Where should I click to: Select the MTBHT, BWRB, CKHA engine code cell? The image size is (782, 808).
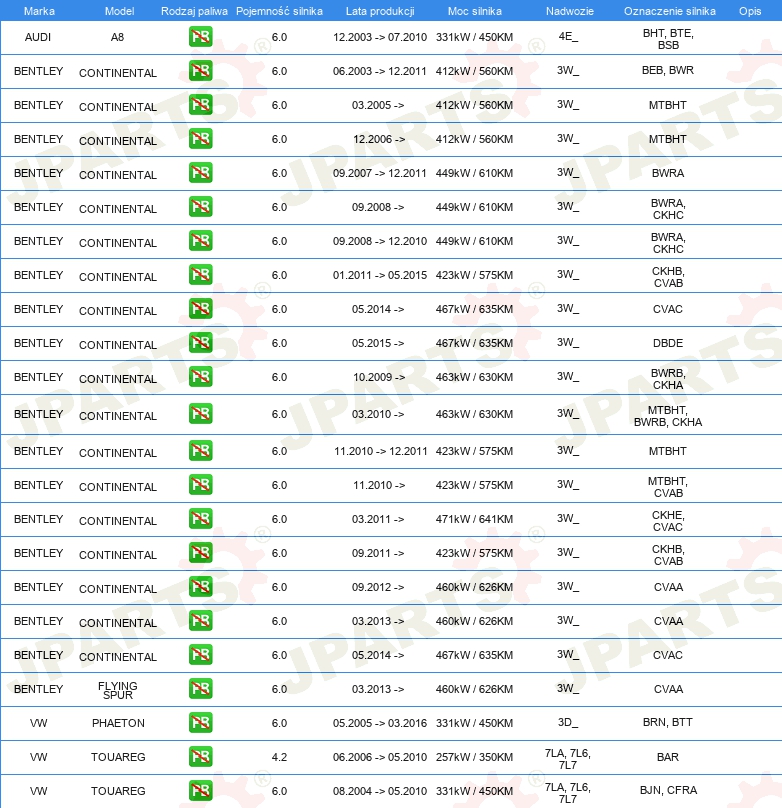coord(668,416)
